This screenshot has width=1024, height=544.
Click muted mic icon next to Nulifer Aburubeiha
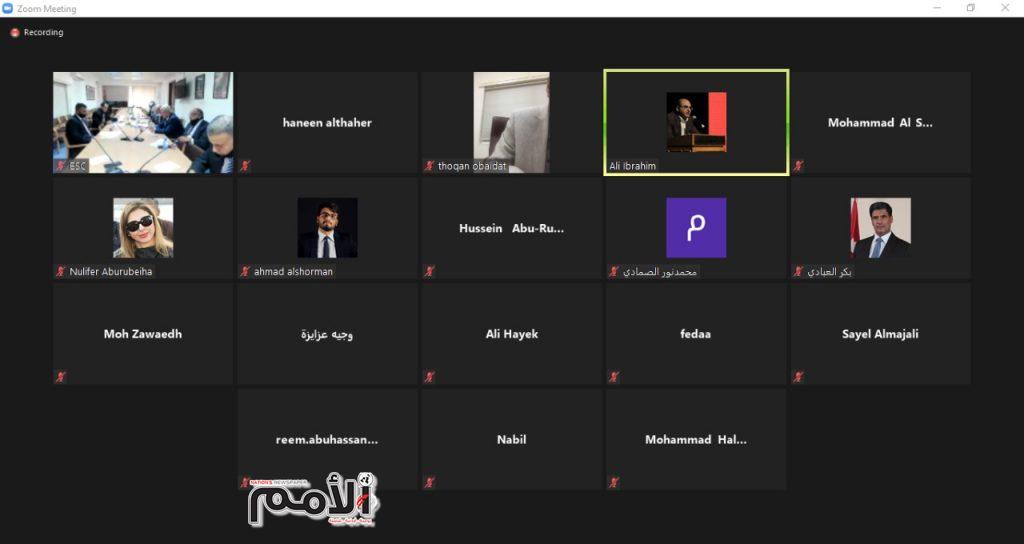point(61,271)
